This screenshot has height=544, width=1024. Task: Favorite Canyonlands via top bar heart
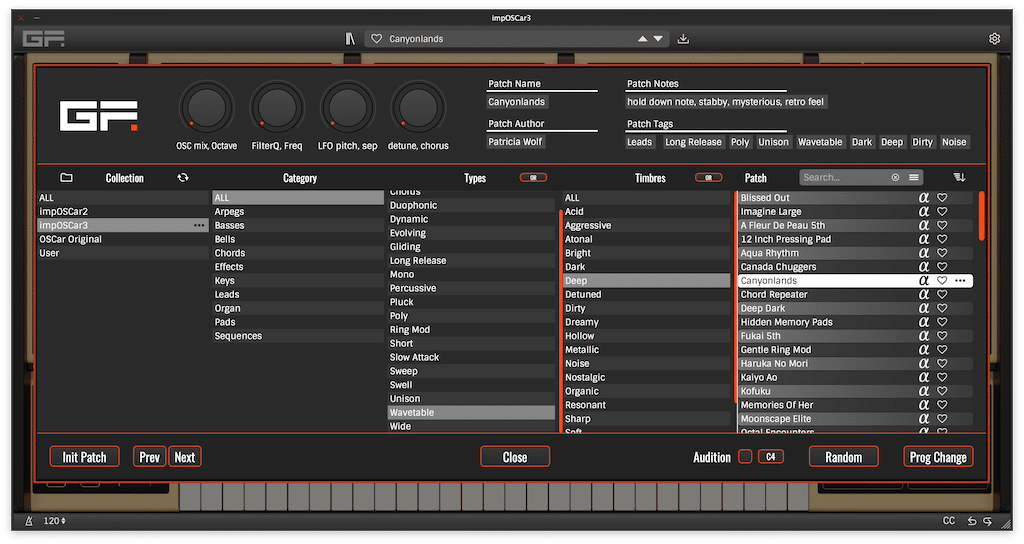click(x=376, y=39)
